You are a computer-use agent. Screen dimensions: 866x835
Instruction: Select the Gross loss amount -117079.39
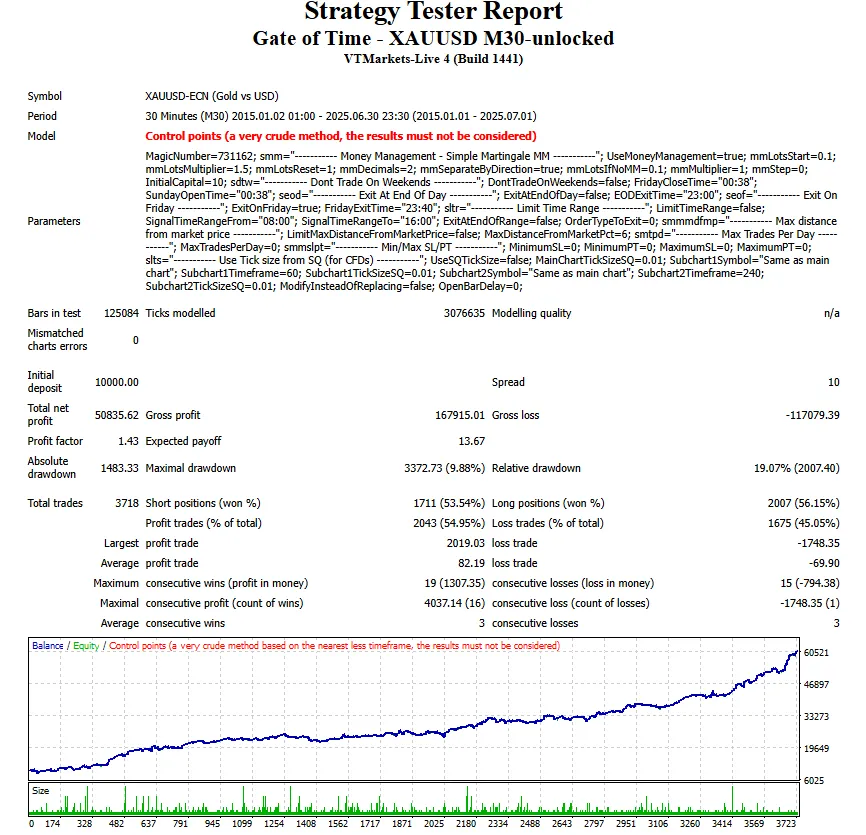(812, 415)
